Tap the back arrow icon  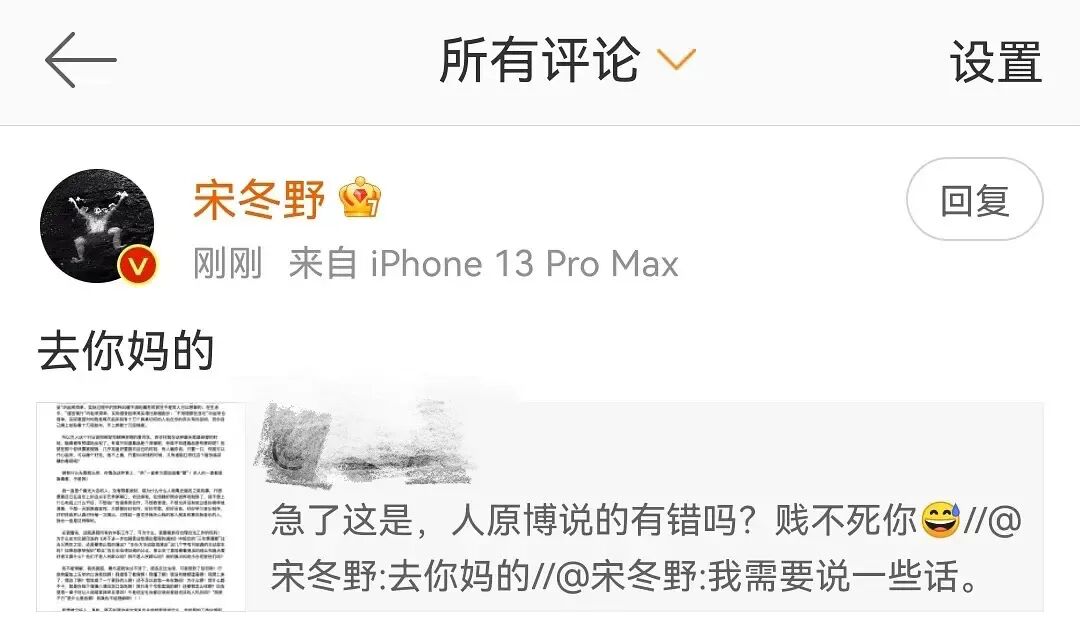coord(81,60)
